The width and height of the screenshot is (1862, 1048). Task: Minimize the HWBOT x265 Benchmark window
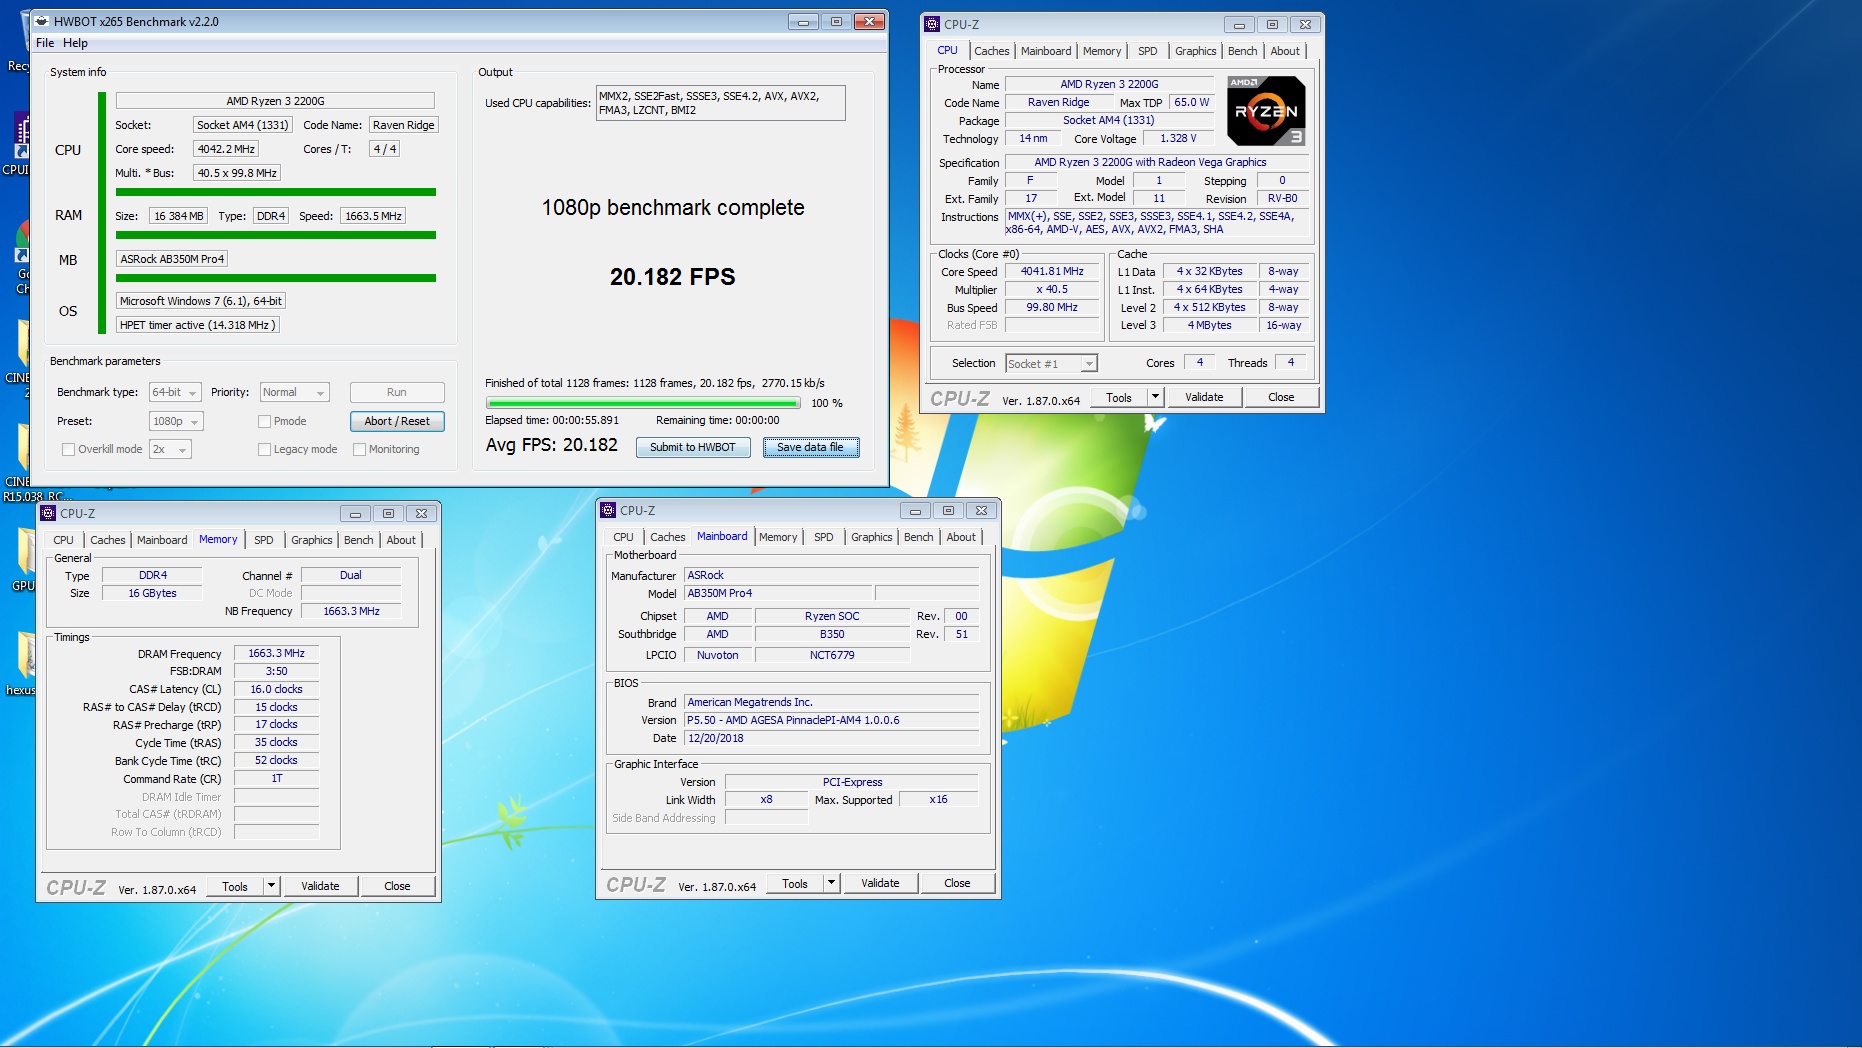tap(802, 22)
